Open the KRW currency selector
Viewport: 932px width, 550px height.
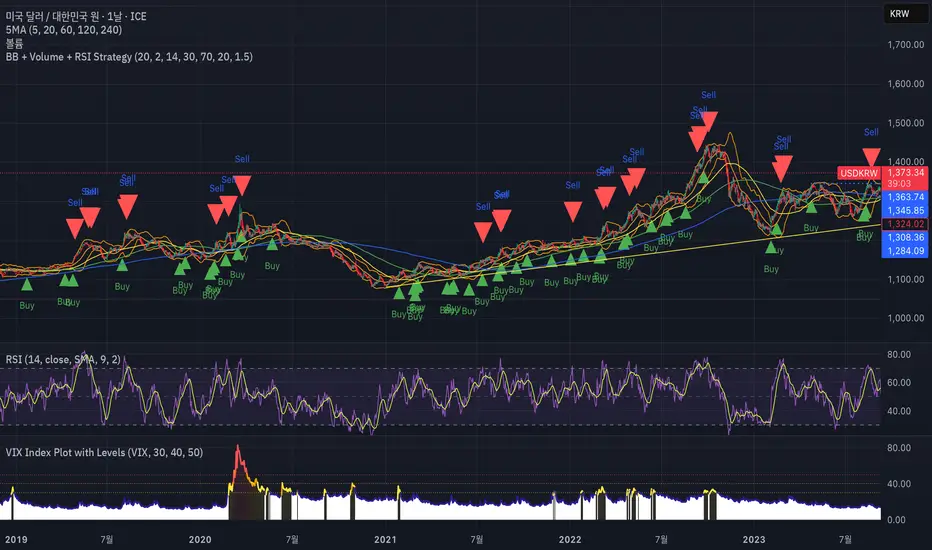[x=905, y=14]
